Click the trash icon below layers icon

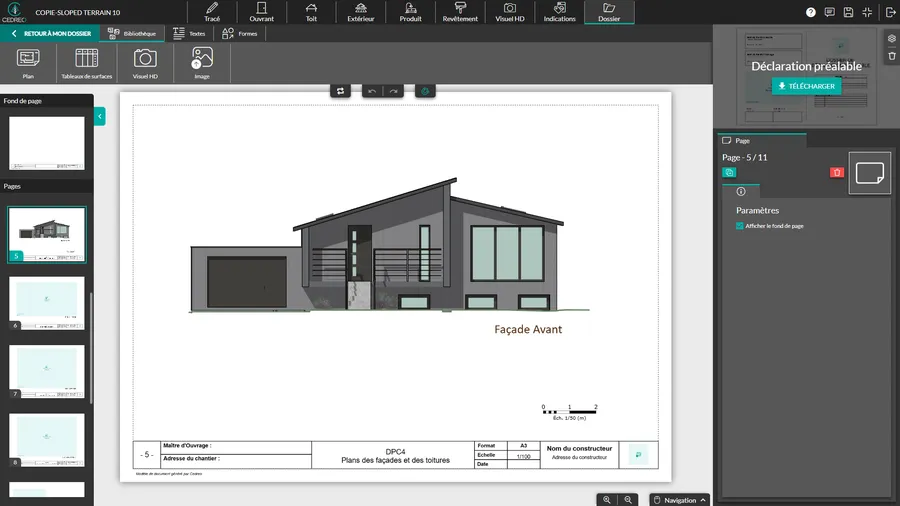pyautogui.click(x=891, y=56)
